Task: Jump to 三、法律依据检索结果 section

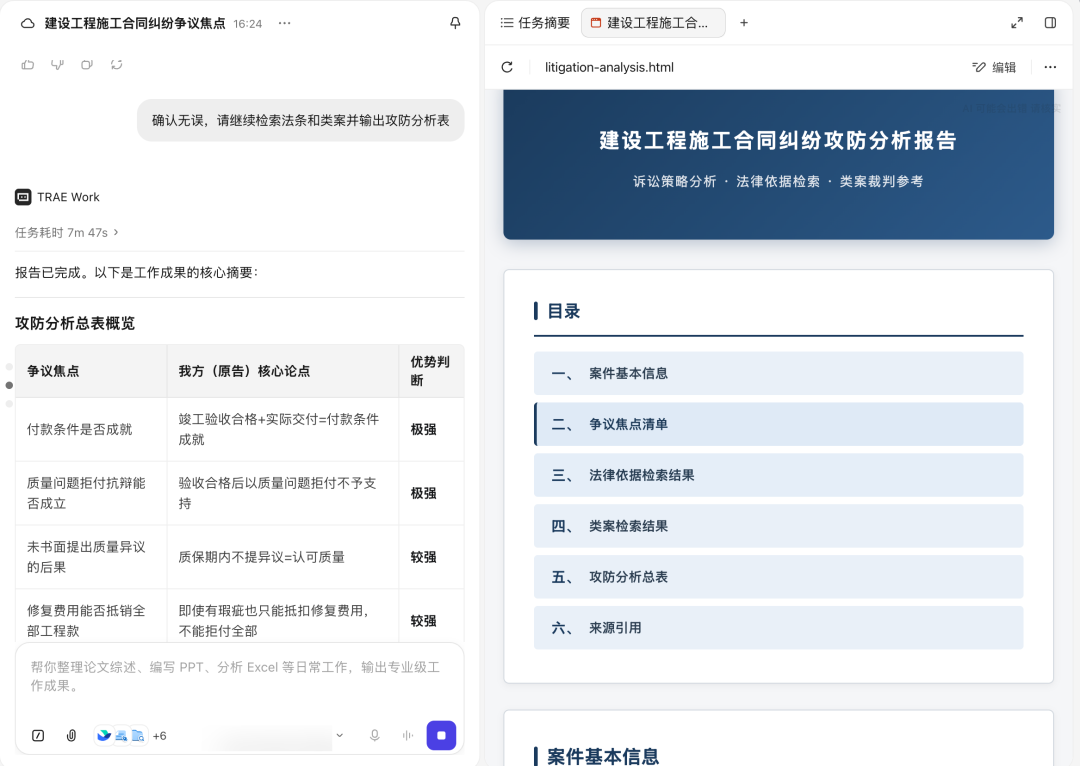Action: [778, 475]
